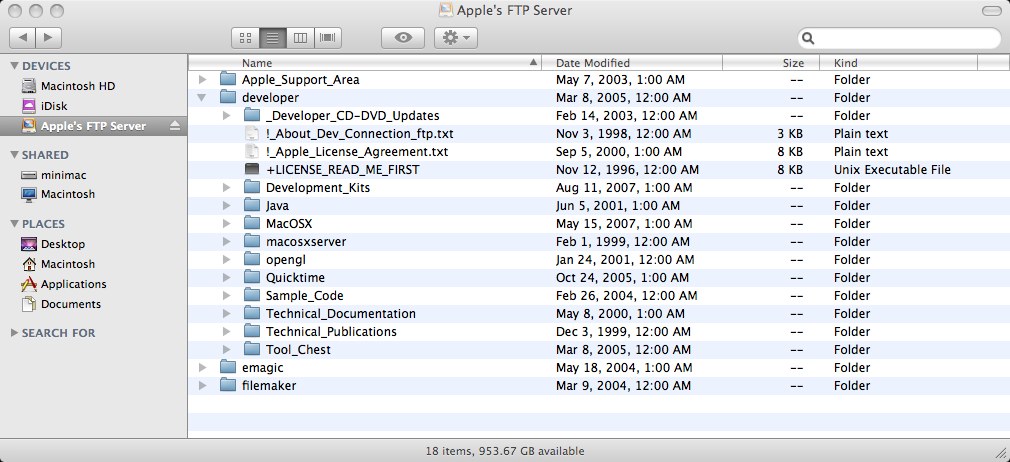Collapse the SHARED section
The width and height of the screenshot is (1010, 462).
(15, 155)
